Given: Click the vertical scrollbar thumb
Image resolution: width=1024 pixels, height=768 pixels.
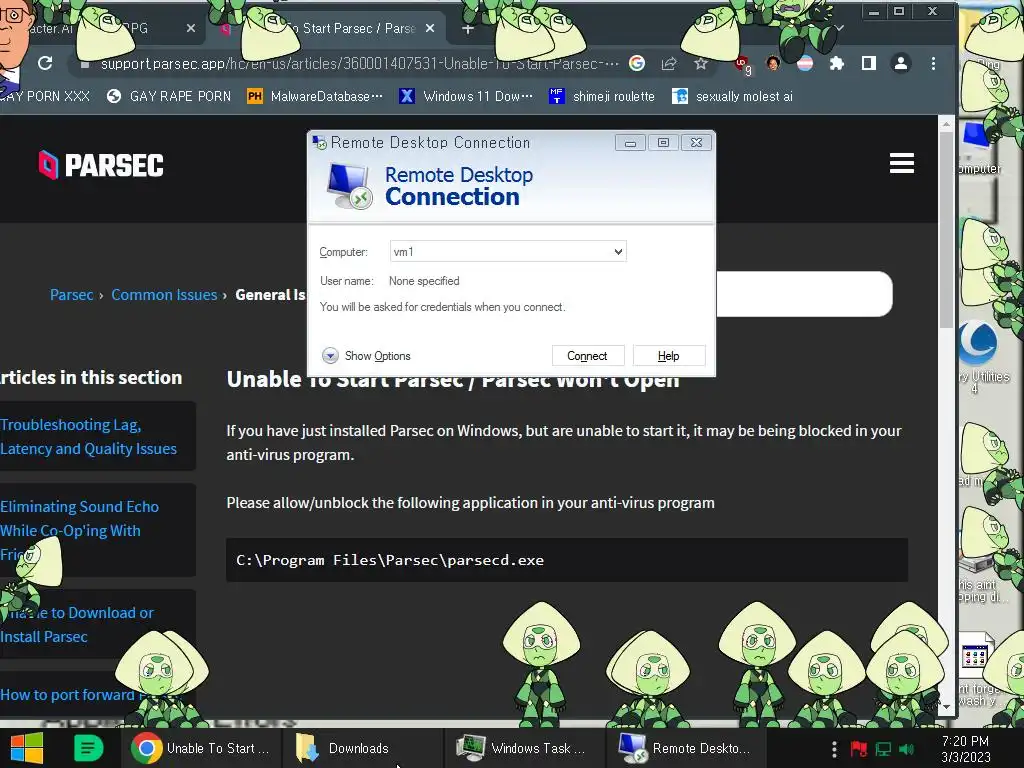Looking at the screenshot, I should click(946, 229).
